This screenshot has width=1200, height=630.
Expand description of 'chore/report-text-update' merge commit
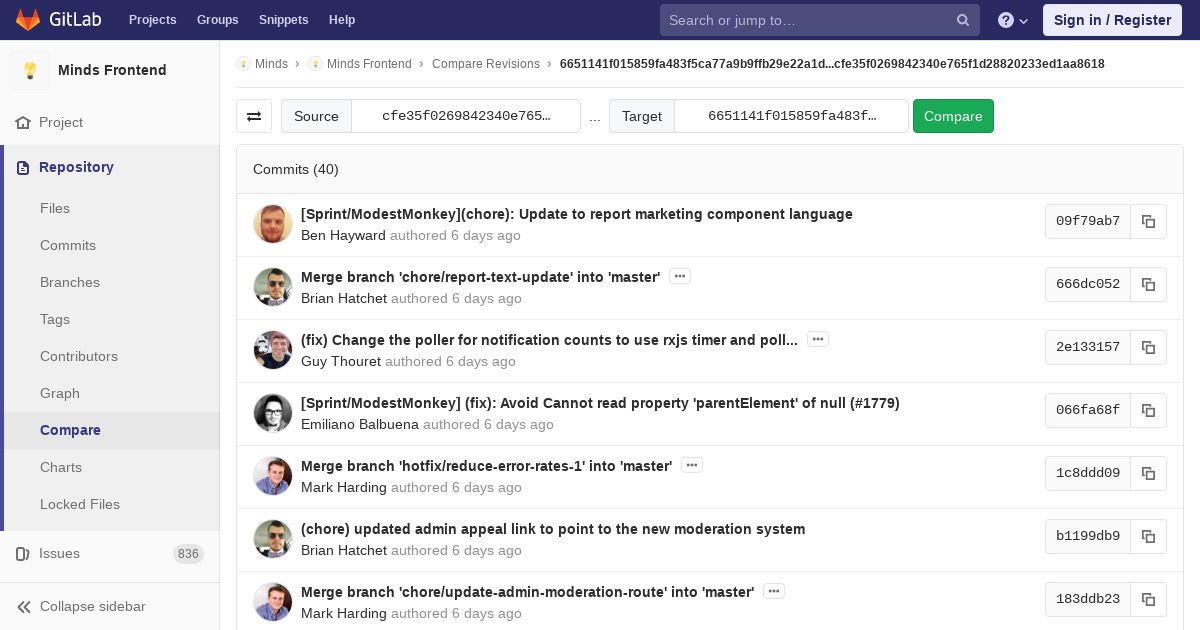point(680,276)
